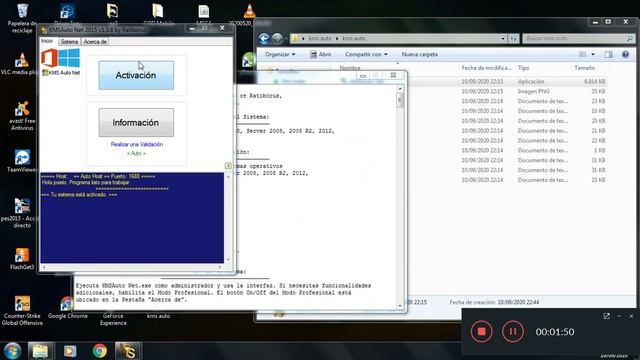The image size is (640, 360).
Task: Select the GeForce Experience desktop label
Action: (113, 319)
